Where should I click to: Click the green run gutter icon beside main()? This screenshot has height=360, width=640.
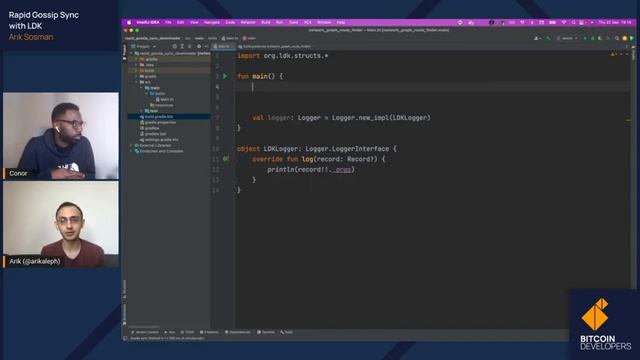(x=225, y=76)
